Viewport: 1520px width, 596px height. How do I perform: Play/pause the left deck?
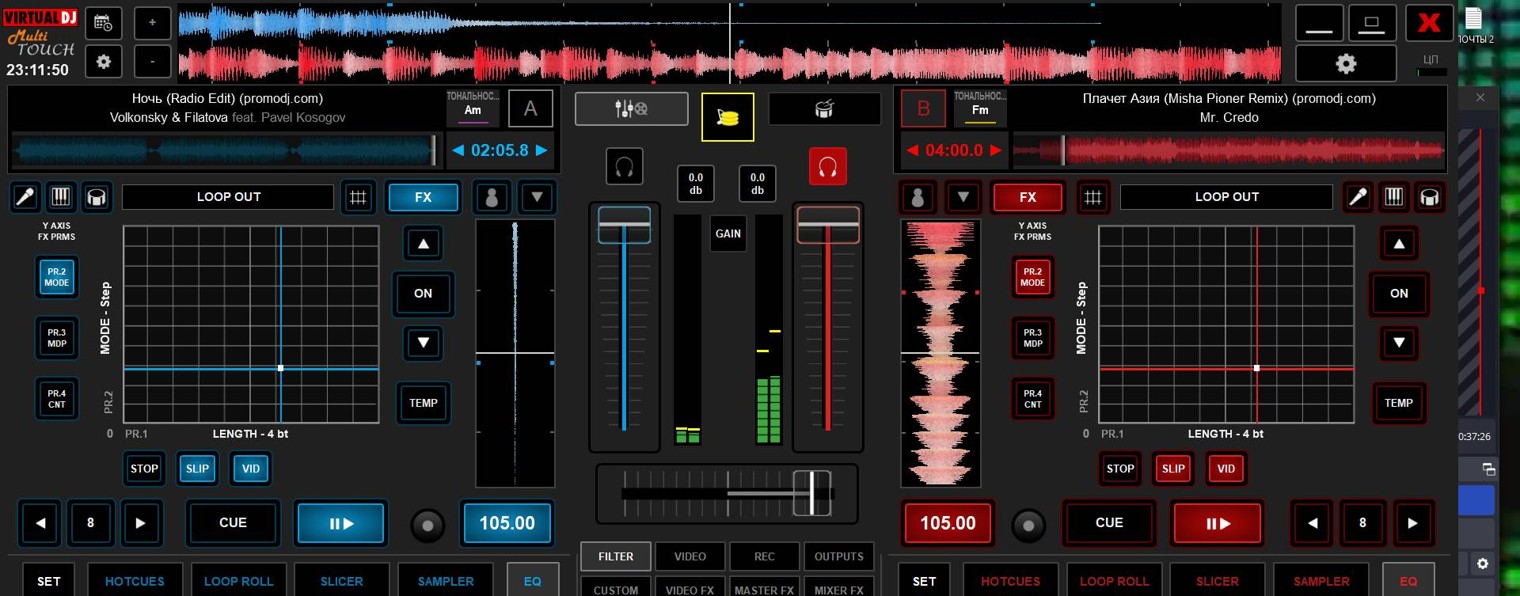coord(341,523)
